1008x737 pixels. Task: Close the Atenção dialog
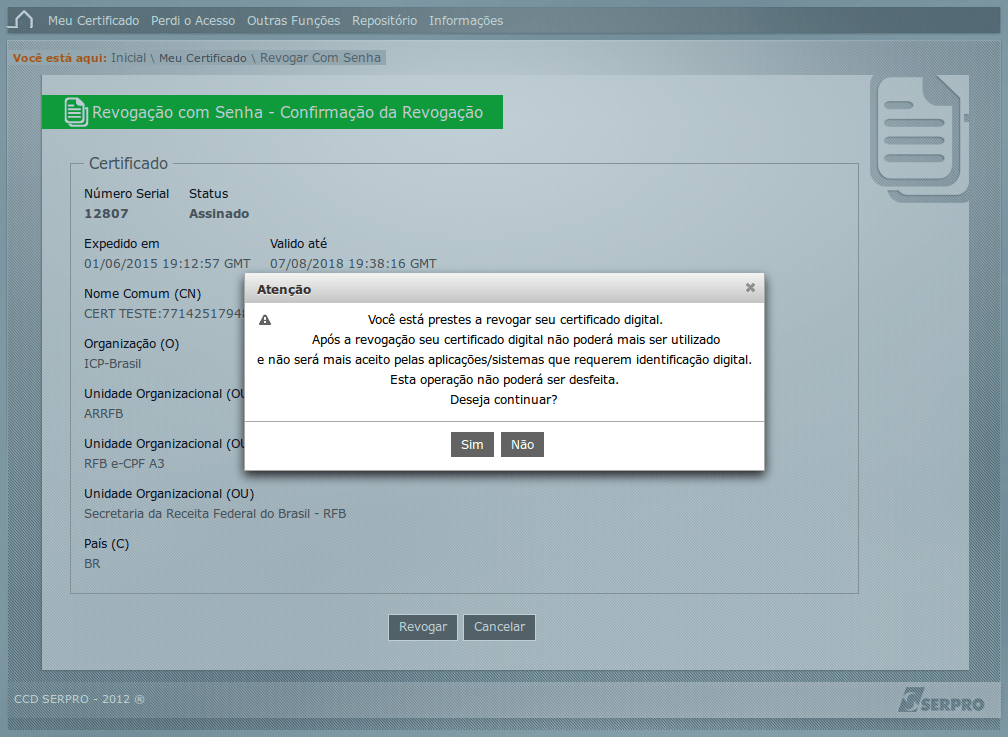click(750, 287)
